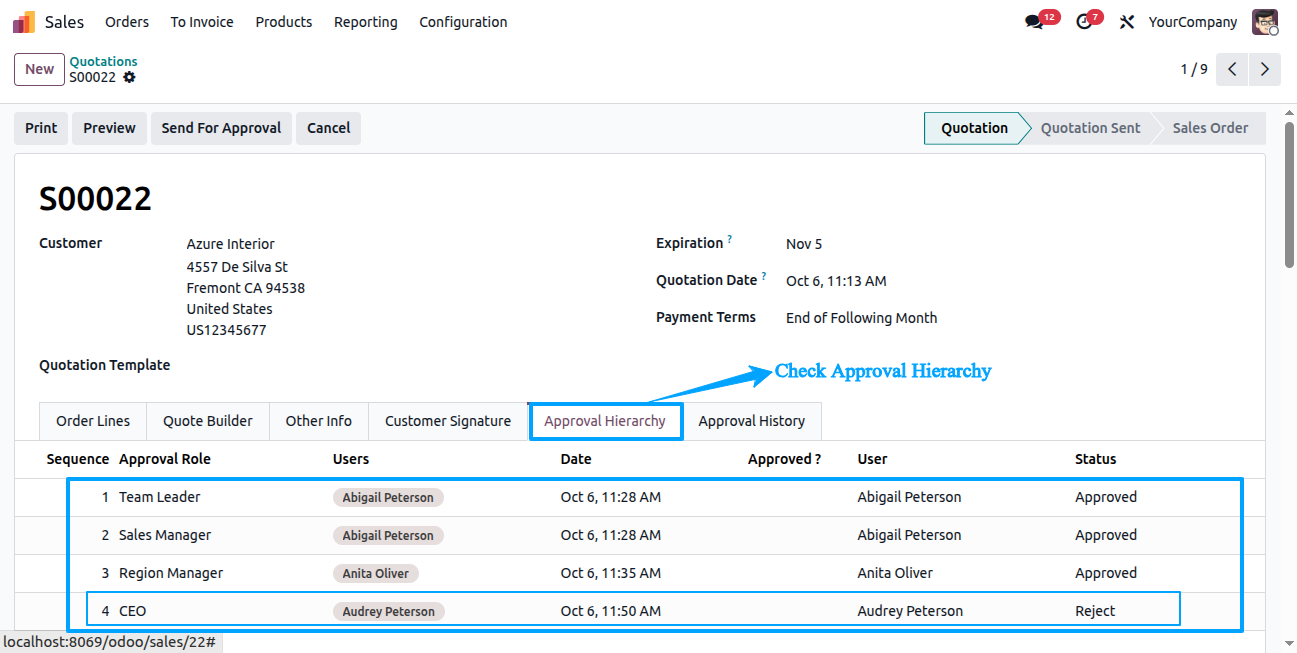Open the Orders menu dropdown
The width and height of the screenshot is (1297, 653).
click(x=127, y=22)
